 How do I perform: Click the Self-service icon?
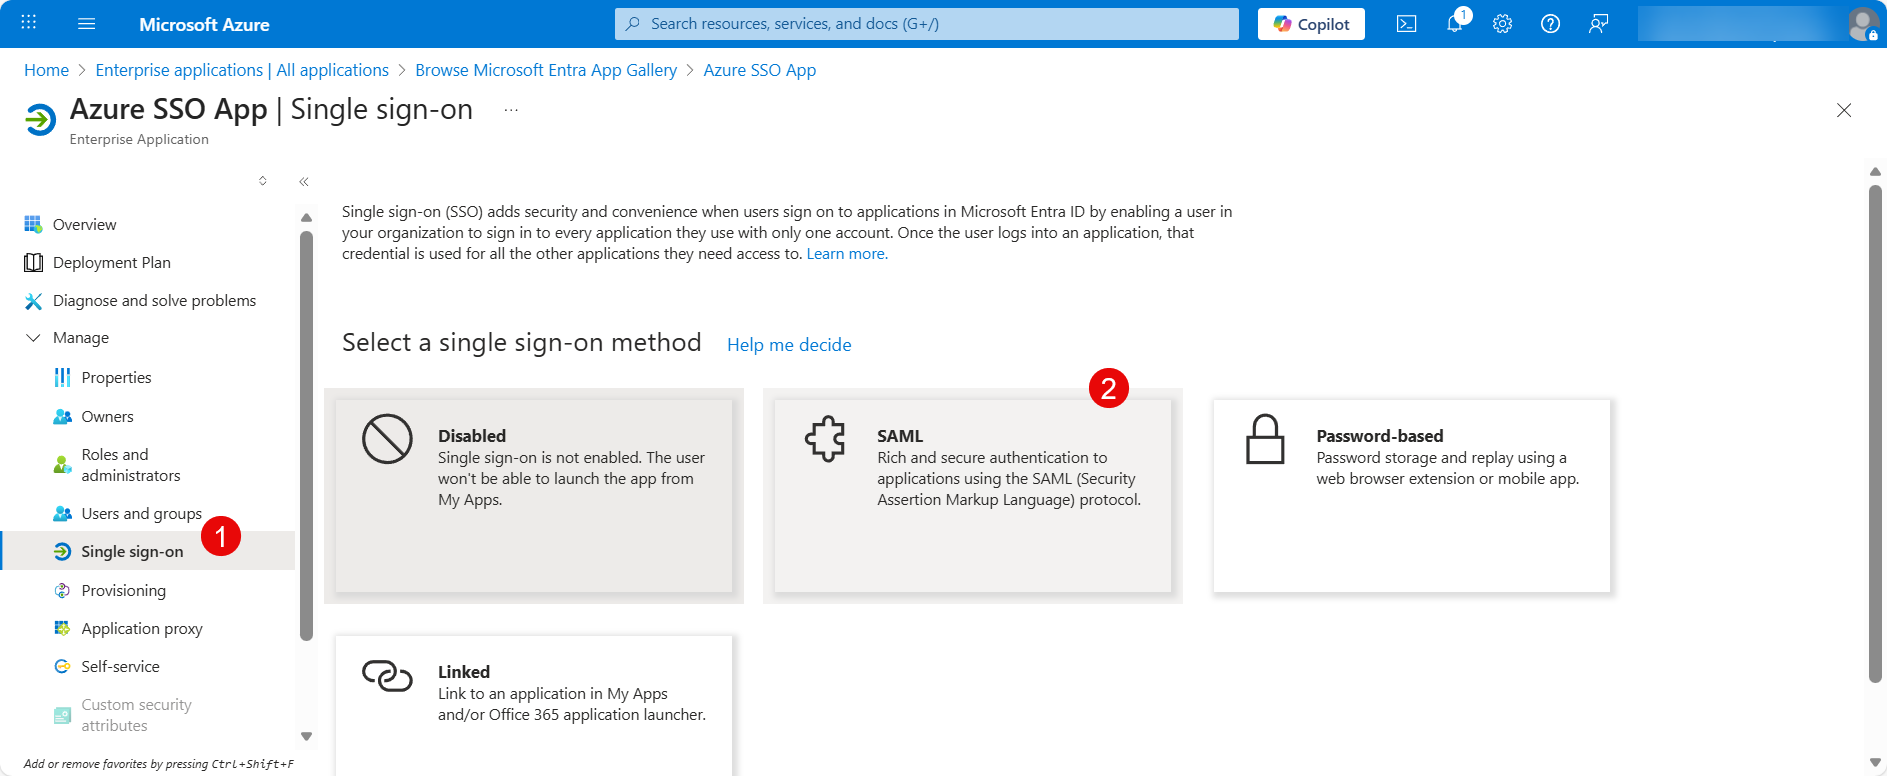pyautogui.click(x=62, y=666)
